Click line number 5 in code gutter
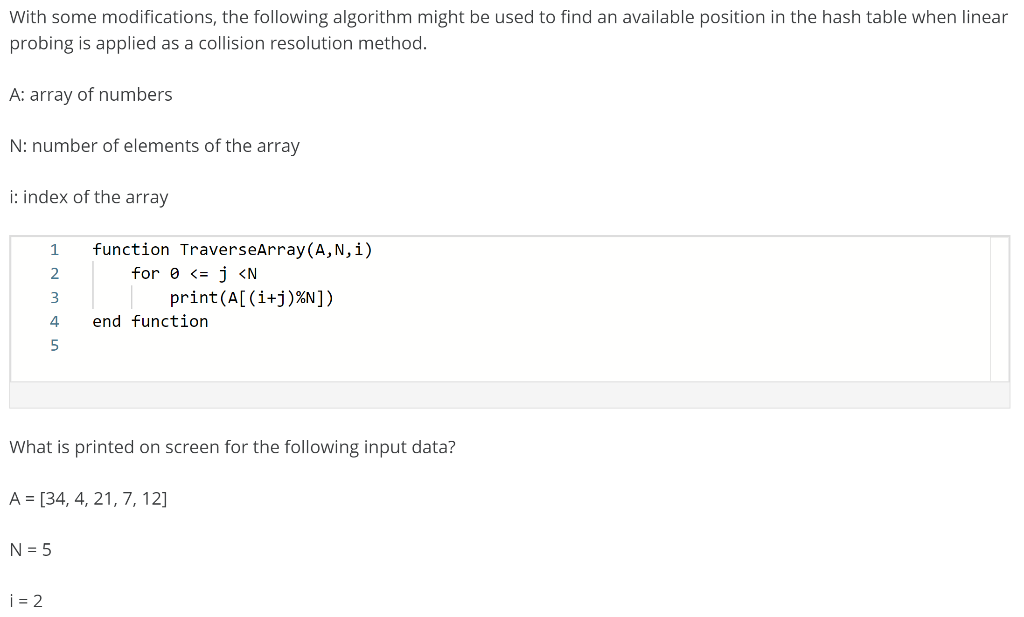This screenshot has height=617, width=1024. pyautogui.click(x=54, y=345)
